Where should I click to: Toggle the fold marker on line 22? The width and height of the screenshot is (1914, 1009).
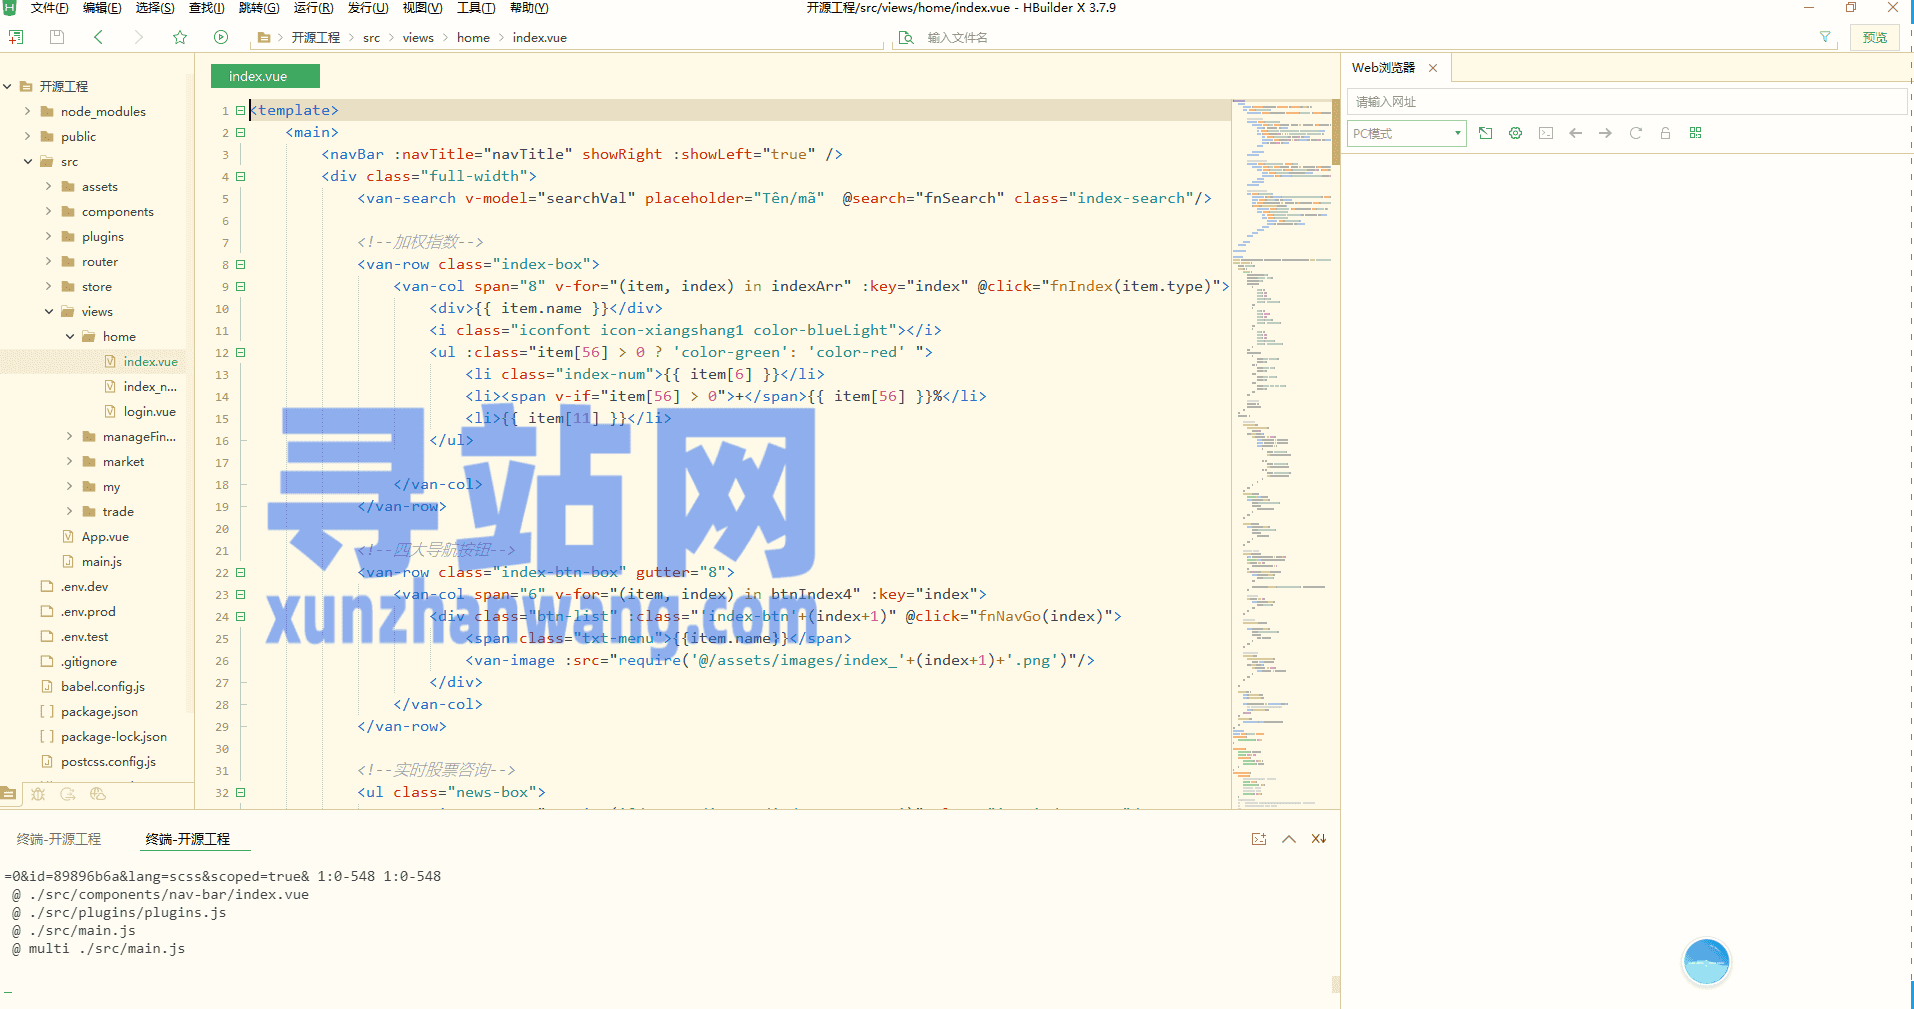(240, 573)
